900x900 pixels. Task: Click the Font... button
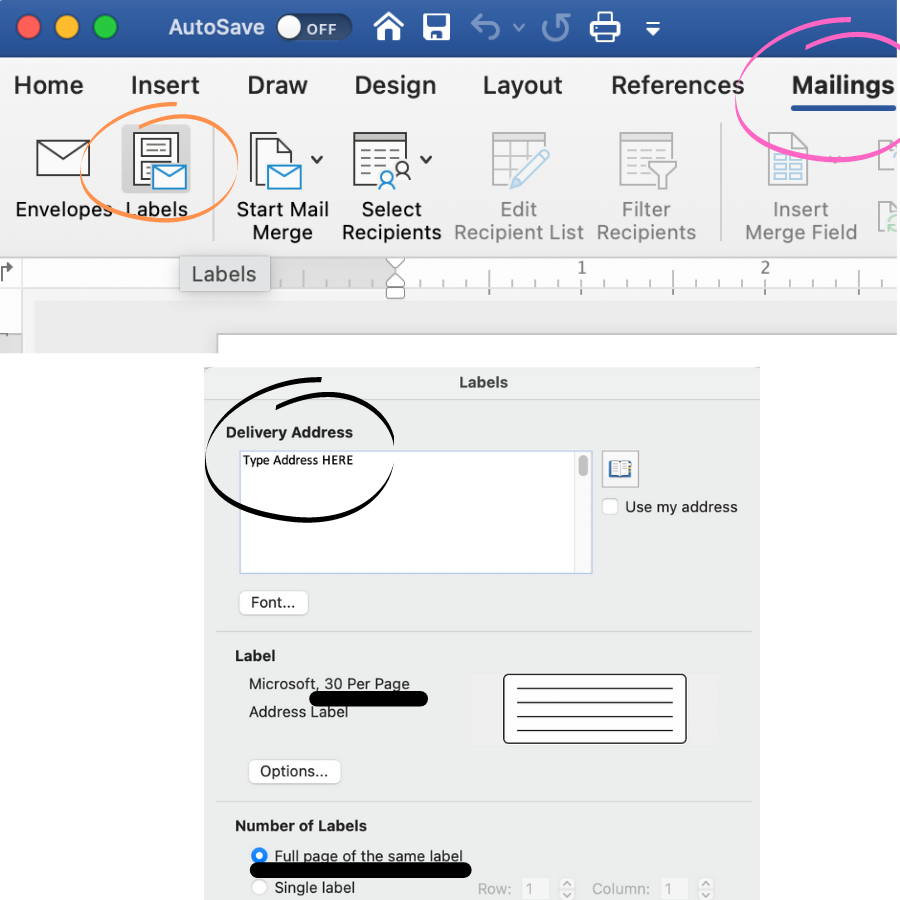coord(273,603)
